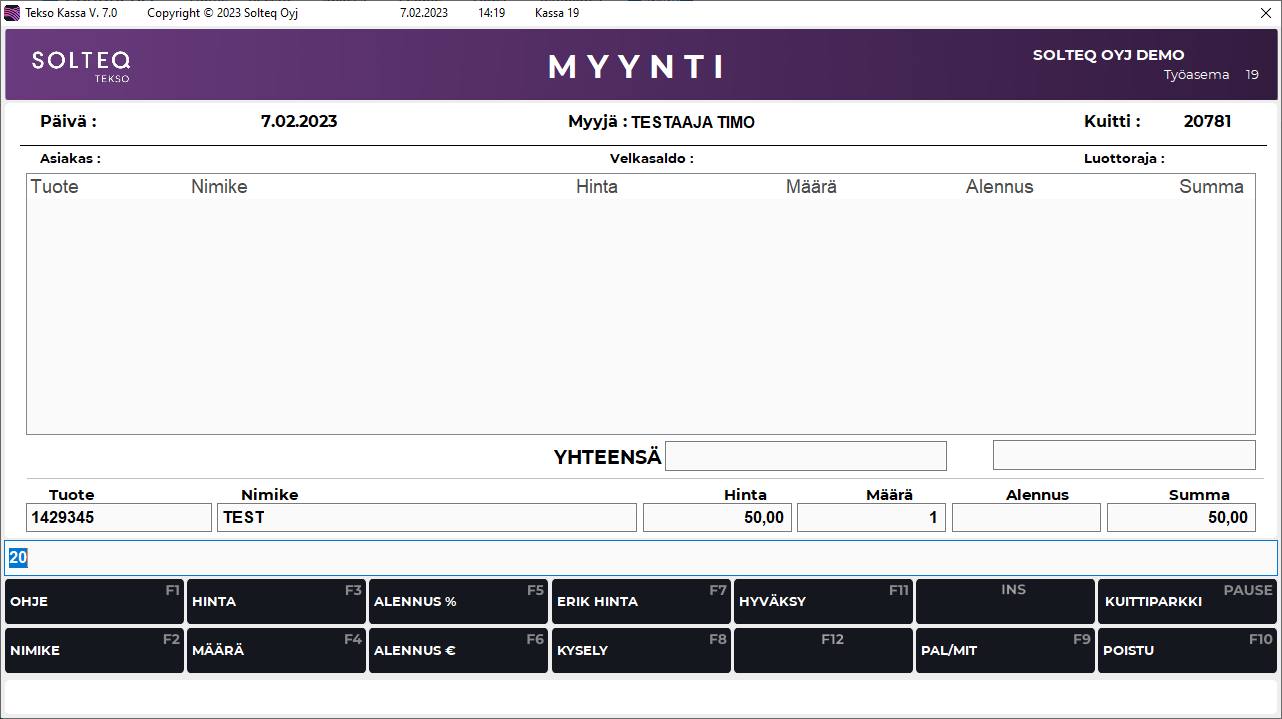The image size is (1282, 719).
Task: Click the Tuote field containing 1429345
Action: point(119,517)
